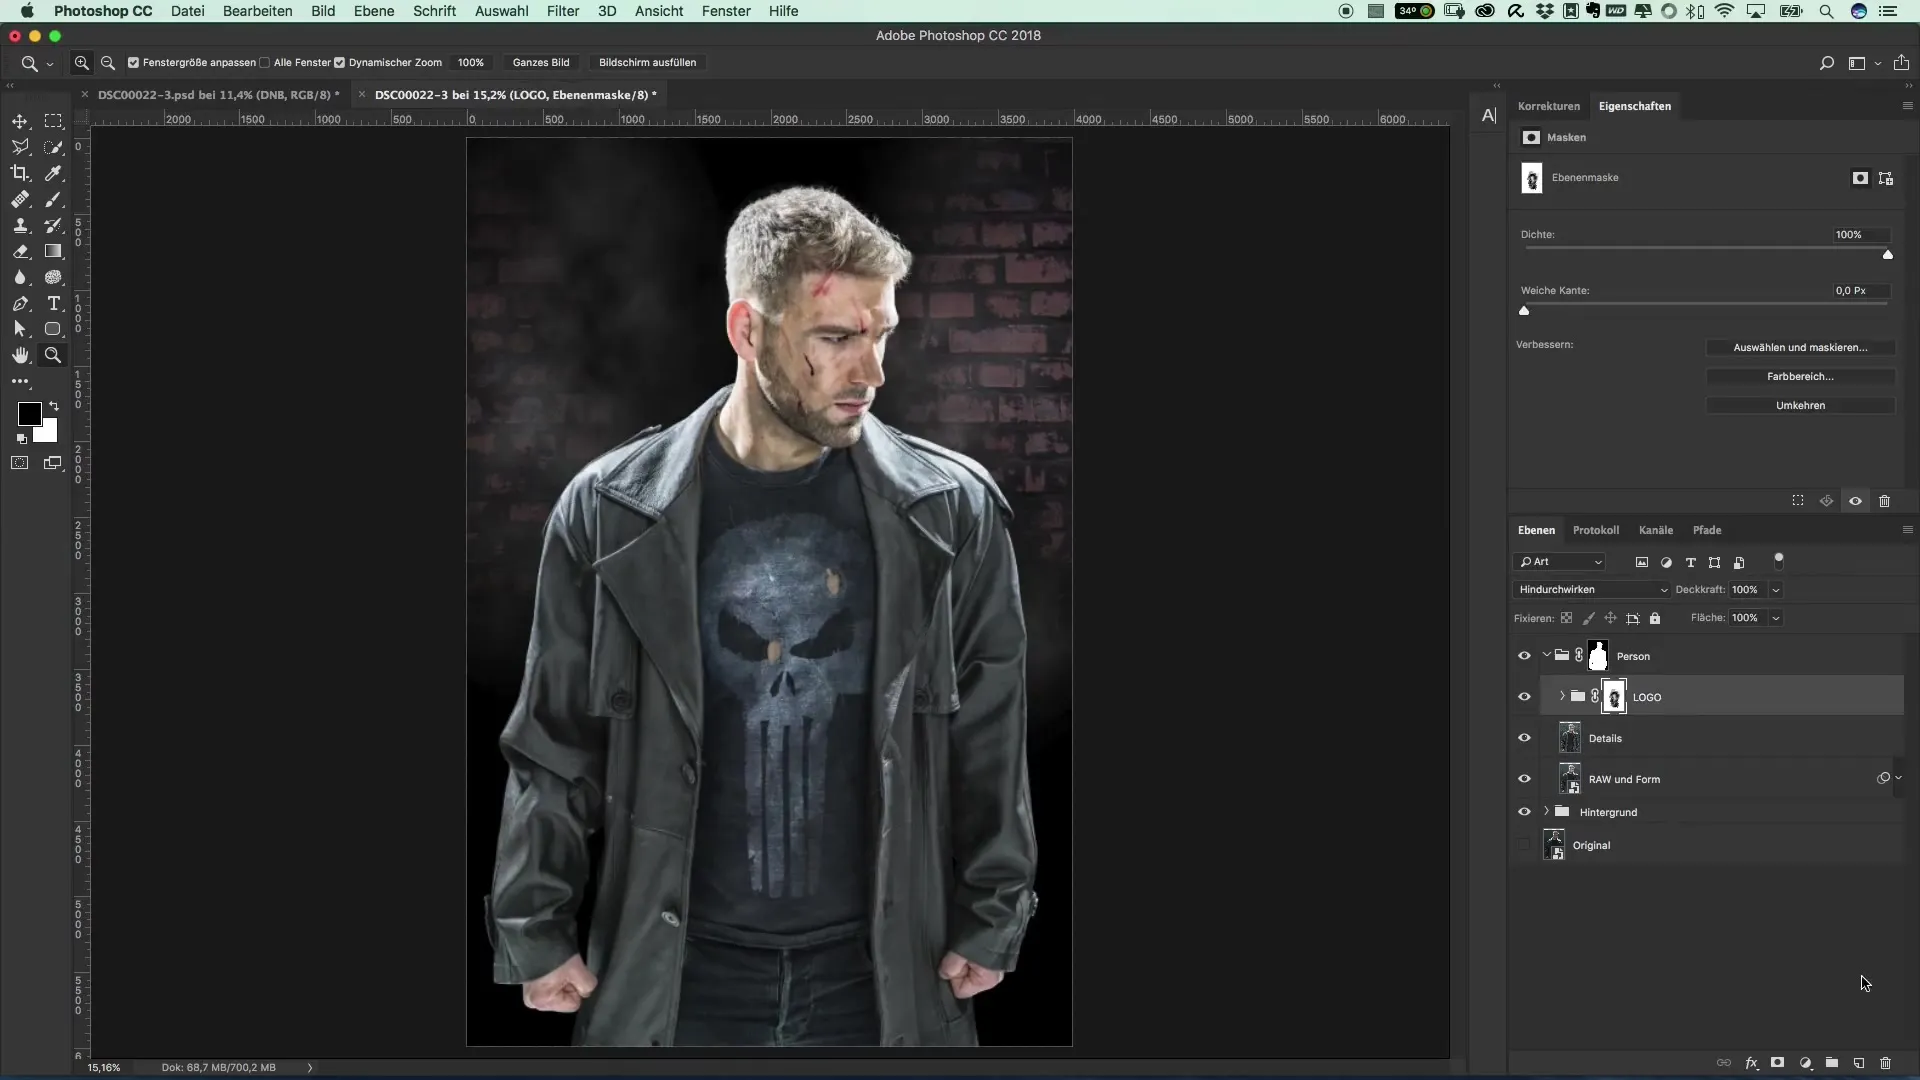Expand smart filters on RAW und Form

(1898, 778)
